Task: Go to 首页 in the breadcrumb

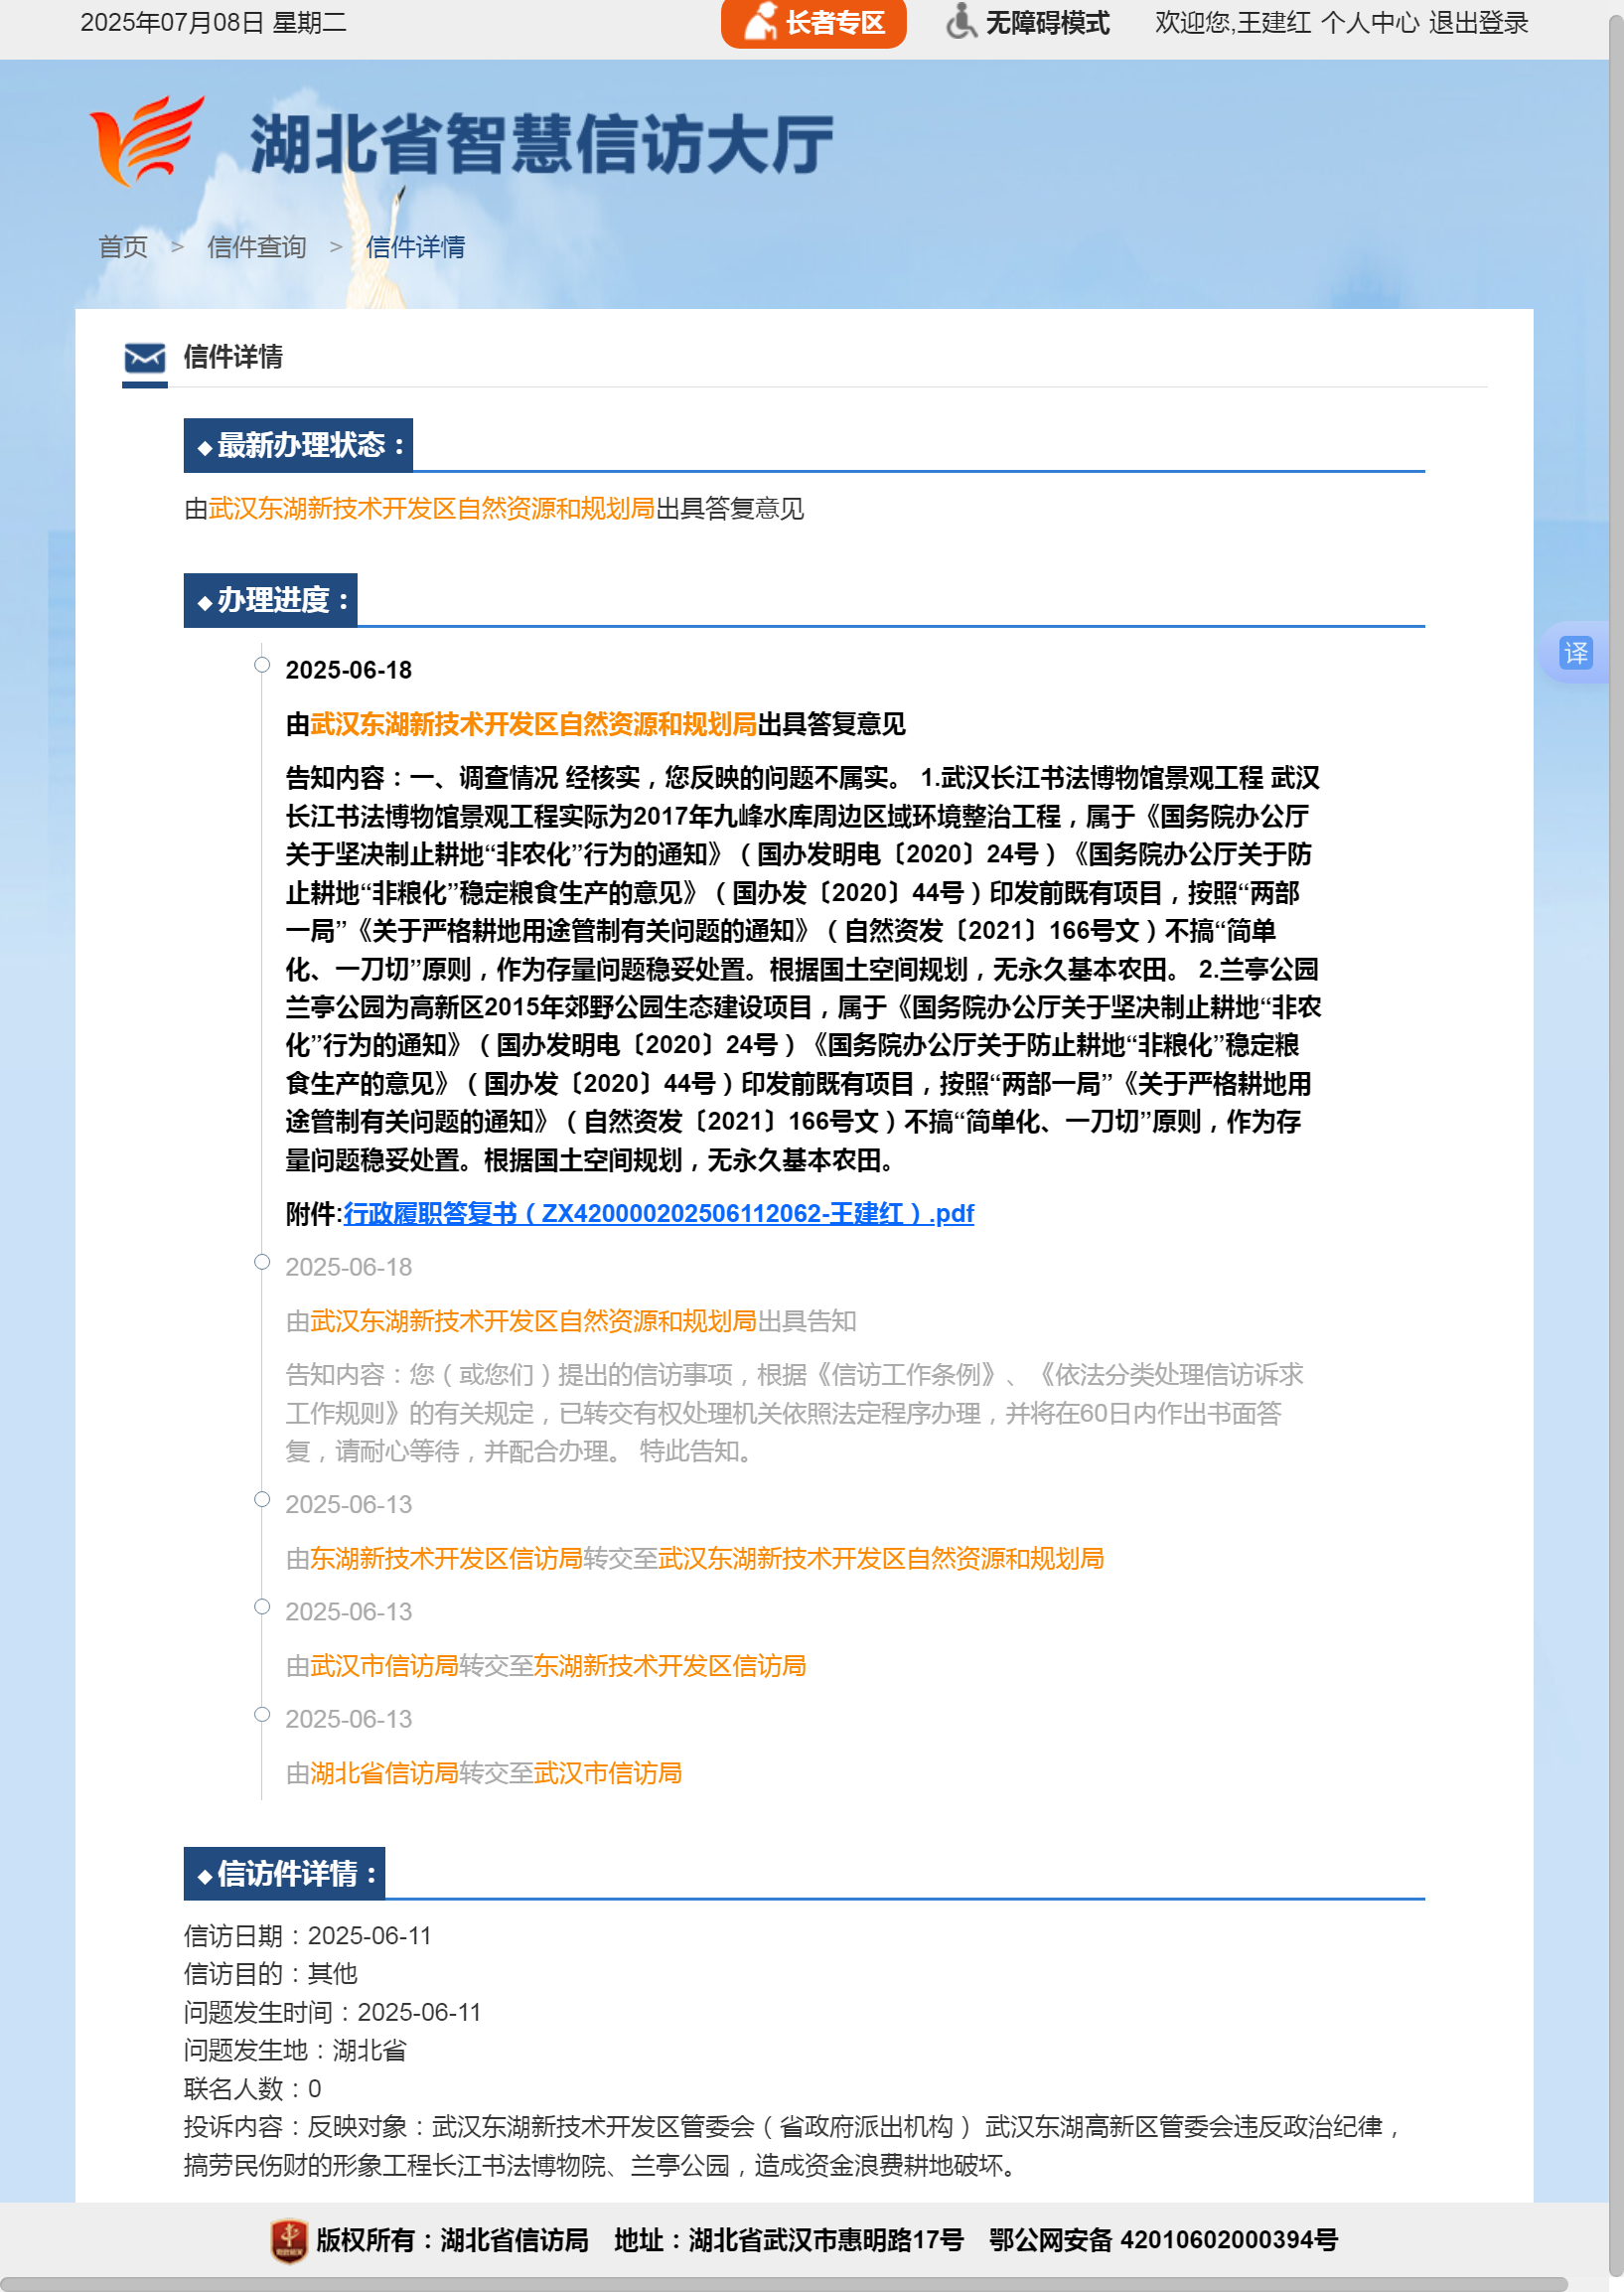Action: point(122,247)
